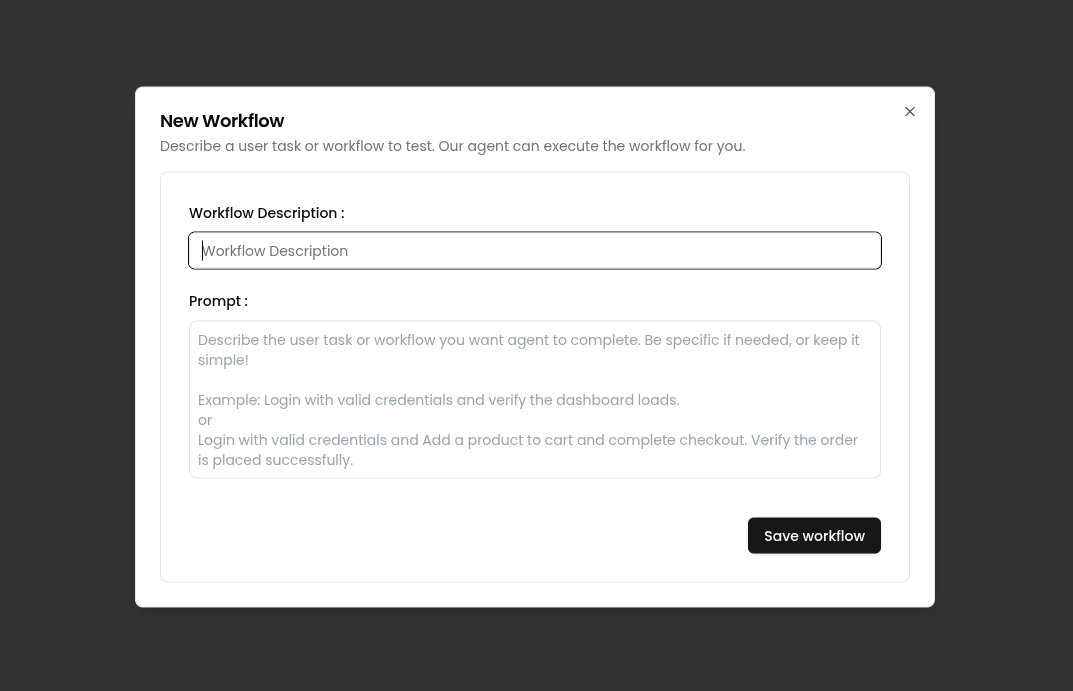Click the white dialog card background
Viewport: 1073px width, 691px height.
coord(535,590)
